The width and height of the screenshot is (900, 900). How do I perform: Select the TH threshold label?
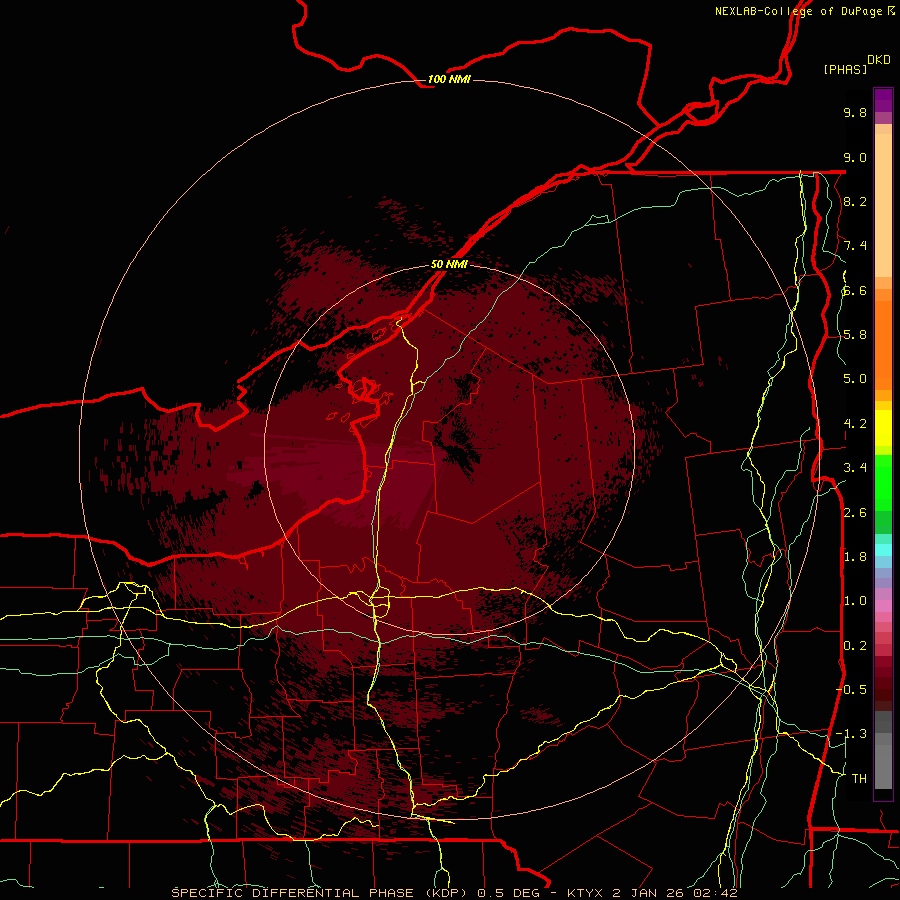tap(859, 779)
